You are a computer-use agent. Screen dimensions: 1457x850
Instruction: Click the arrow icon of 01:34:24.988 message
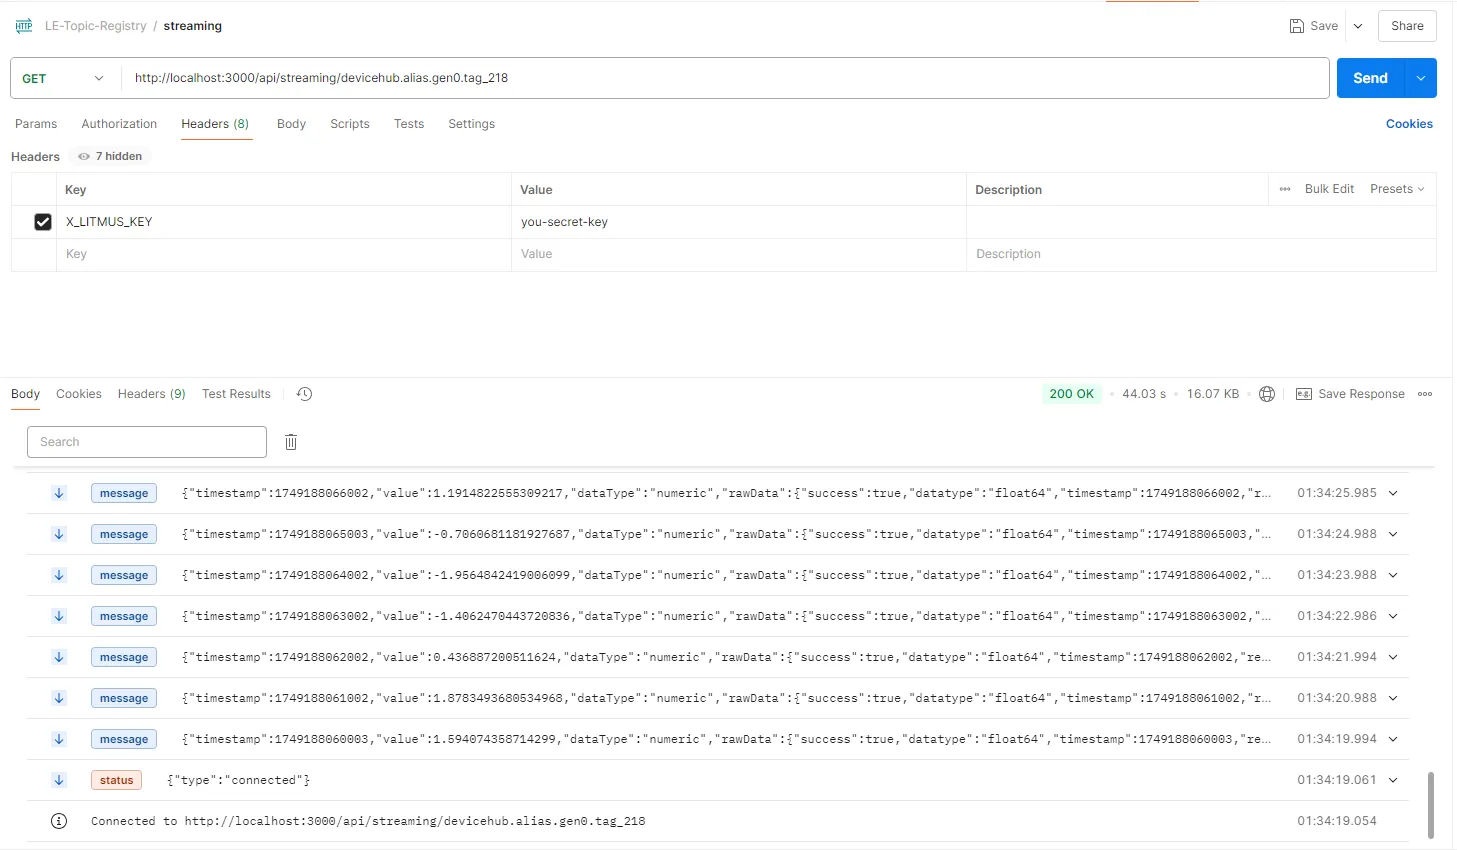coord(59,534)
